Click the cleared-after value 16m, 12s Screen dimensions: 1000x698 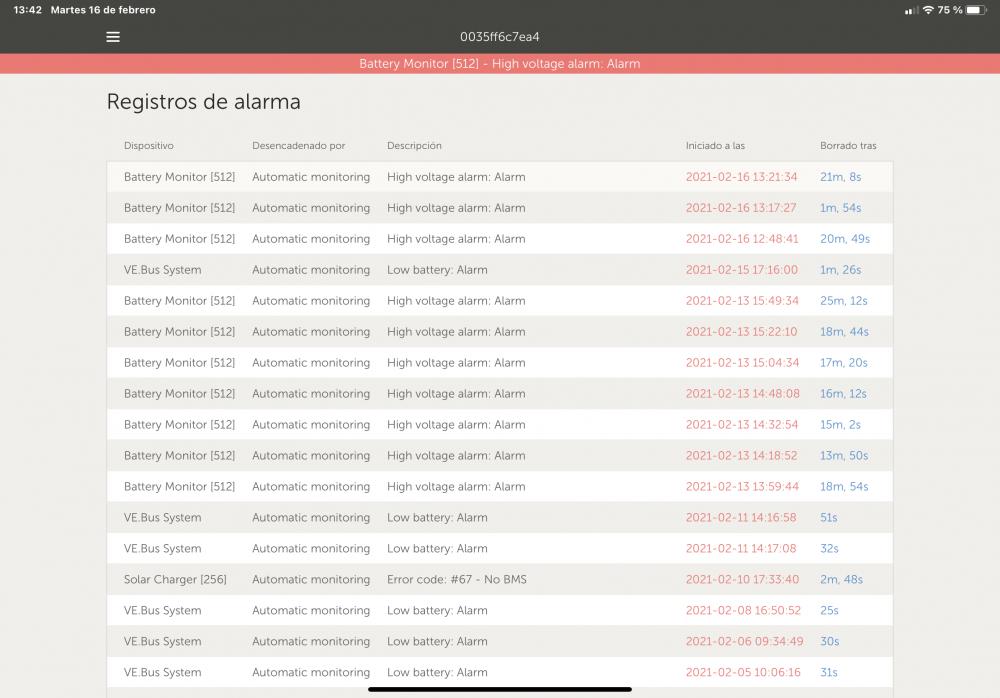(843, 394)
